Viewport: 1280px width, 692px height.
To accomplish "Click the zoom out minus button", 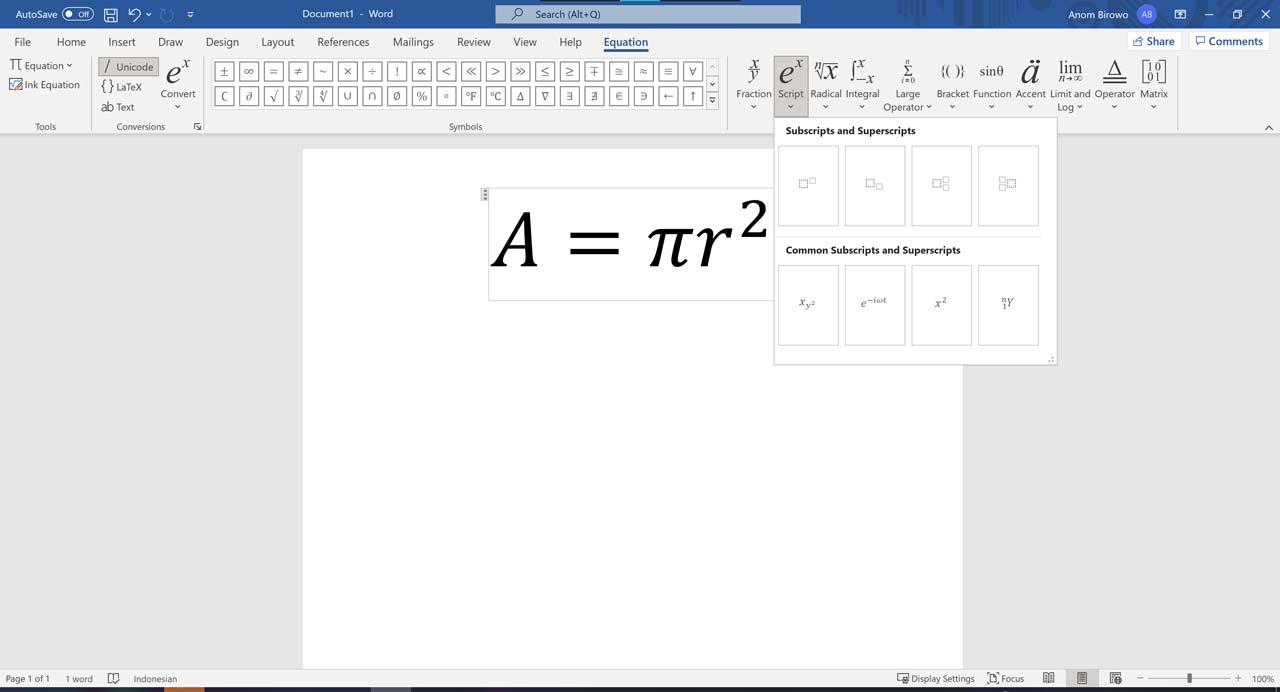I will point(1139,678).
